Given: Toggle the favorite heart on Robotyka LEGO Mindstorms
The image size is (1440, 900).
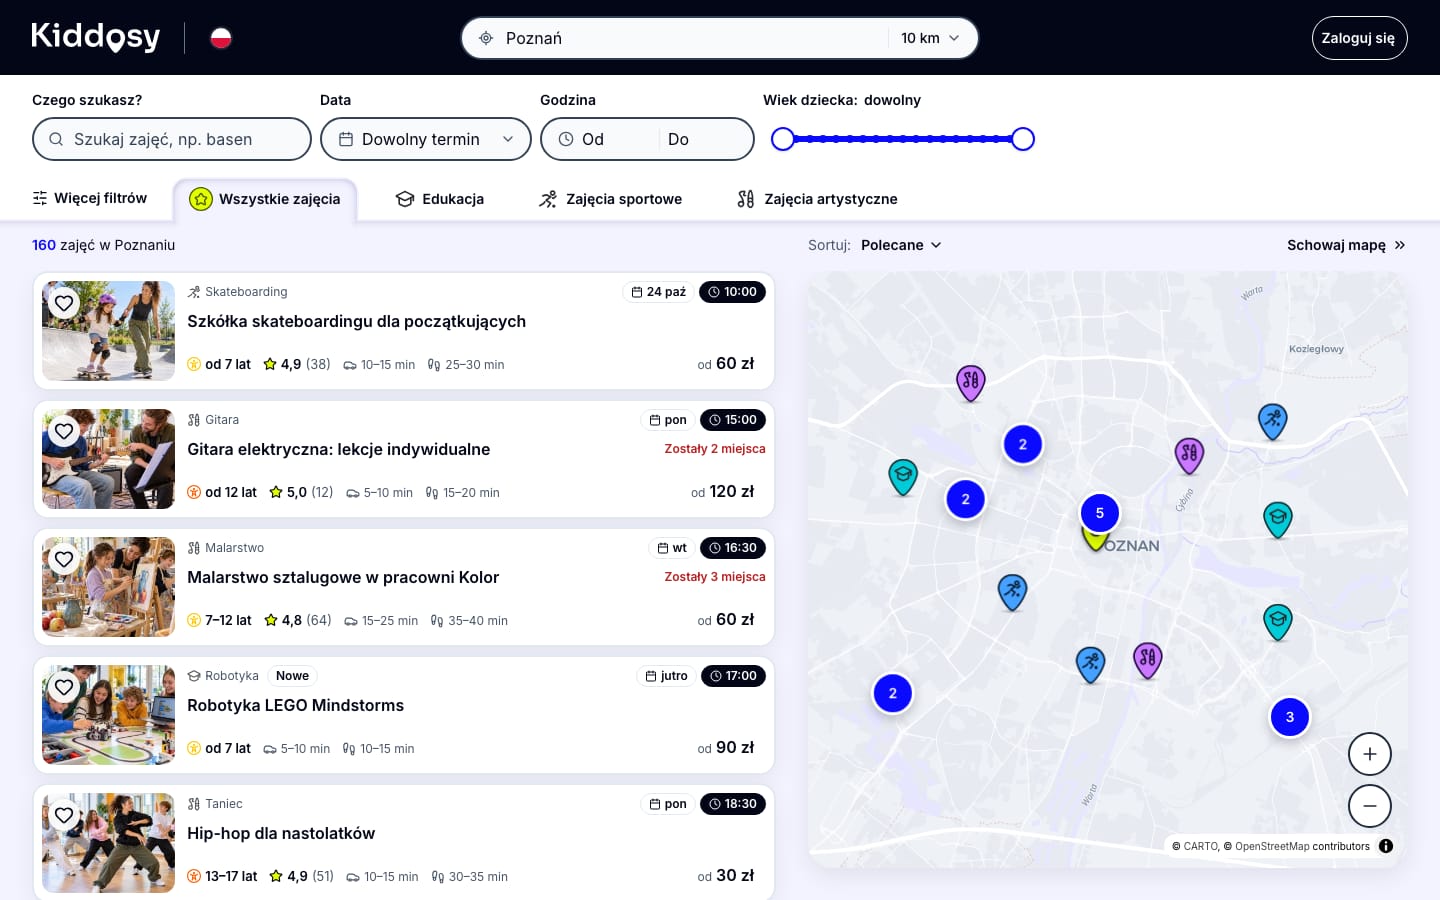Looking at the screenshot, I should (x=64, y=687).
